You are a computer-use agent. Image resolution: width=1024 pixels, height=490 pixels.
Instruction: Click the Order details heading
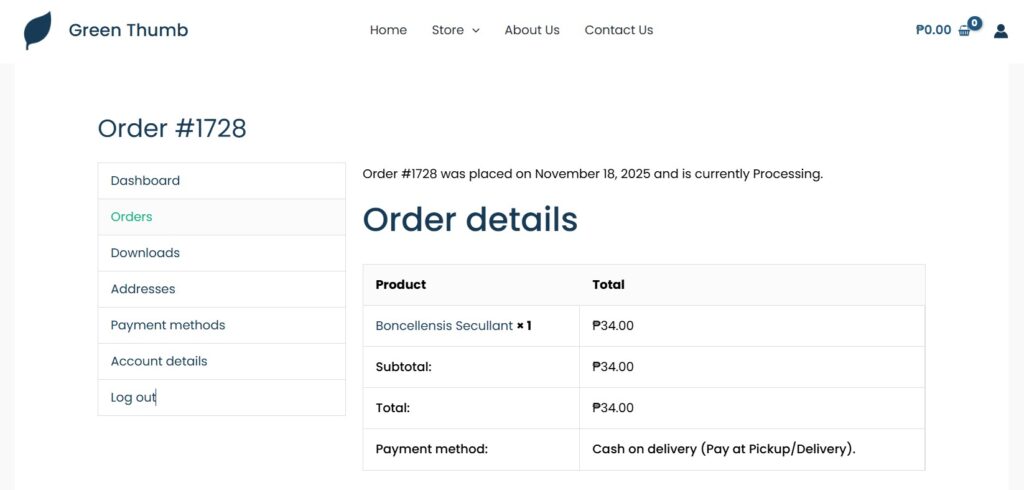click(470, 219)
